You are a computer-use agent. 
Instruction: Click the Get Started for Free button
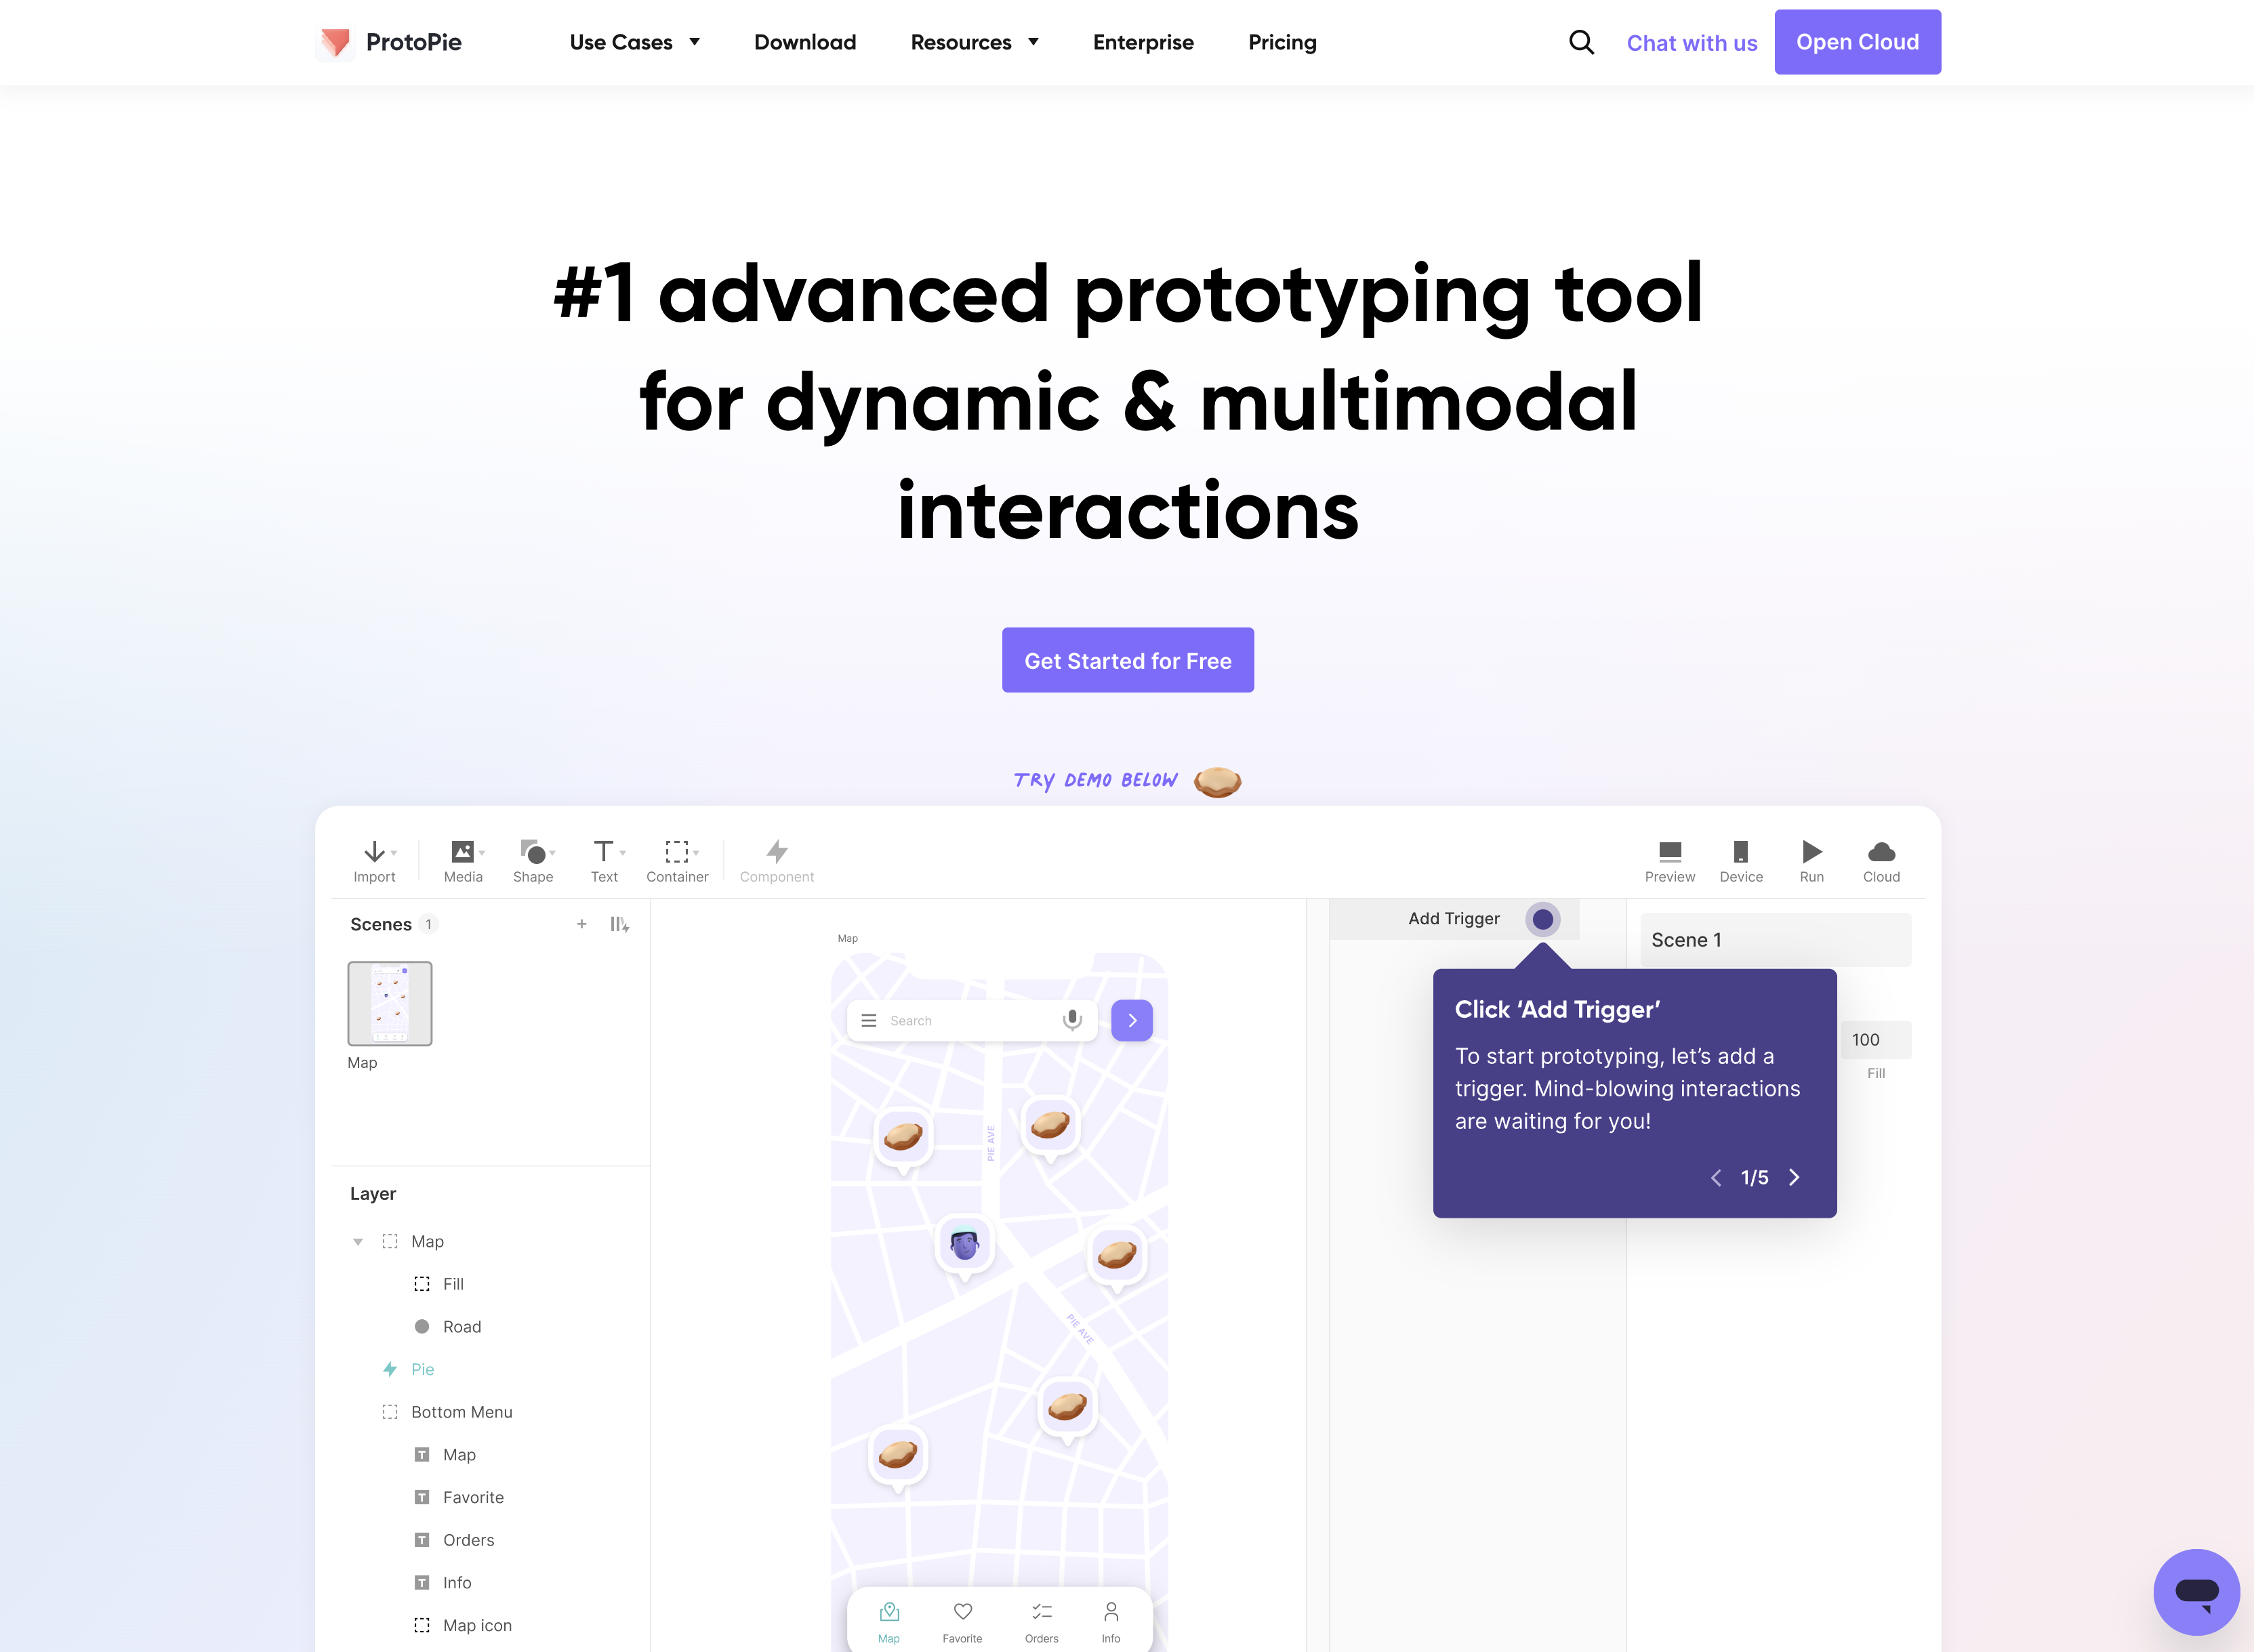click(1127, 660)
